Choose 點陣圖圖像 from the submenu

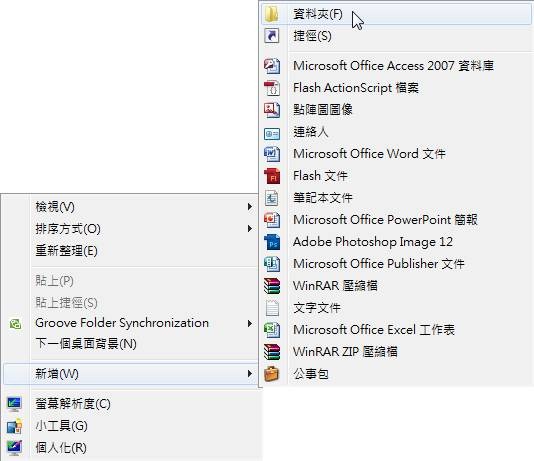coord(396,110)
